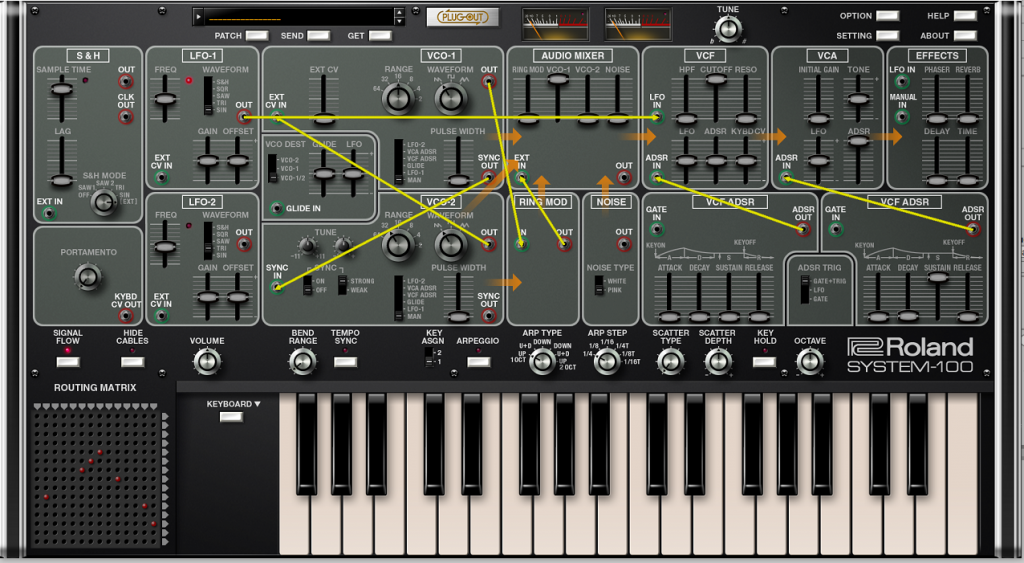The width and height of the screenshot is (1024, 563).
Task: Click the patch up/down stepper arrows
Action: point(399,17)
